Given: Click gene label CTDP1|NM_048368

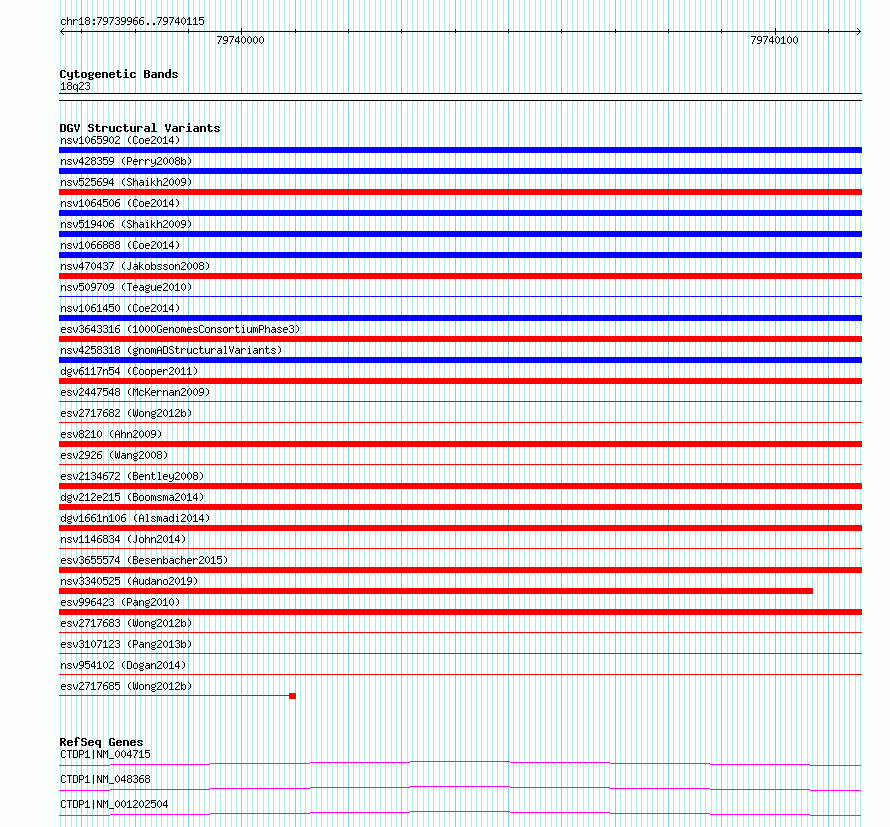Looking at the screenshot, I should (x=105, y=779).
